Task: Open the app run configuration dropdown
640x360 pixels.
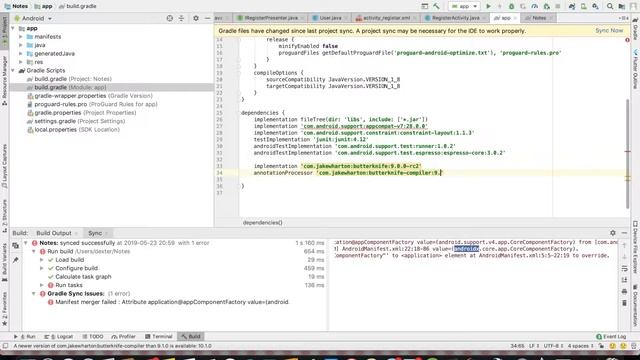Action: pos(464,6)
